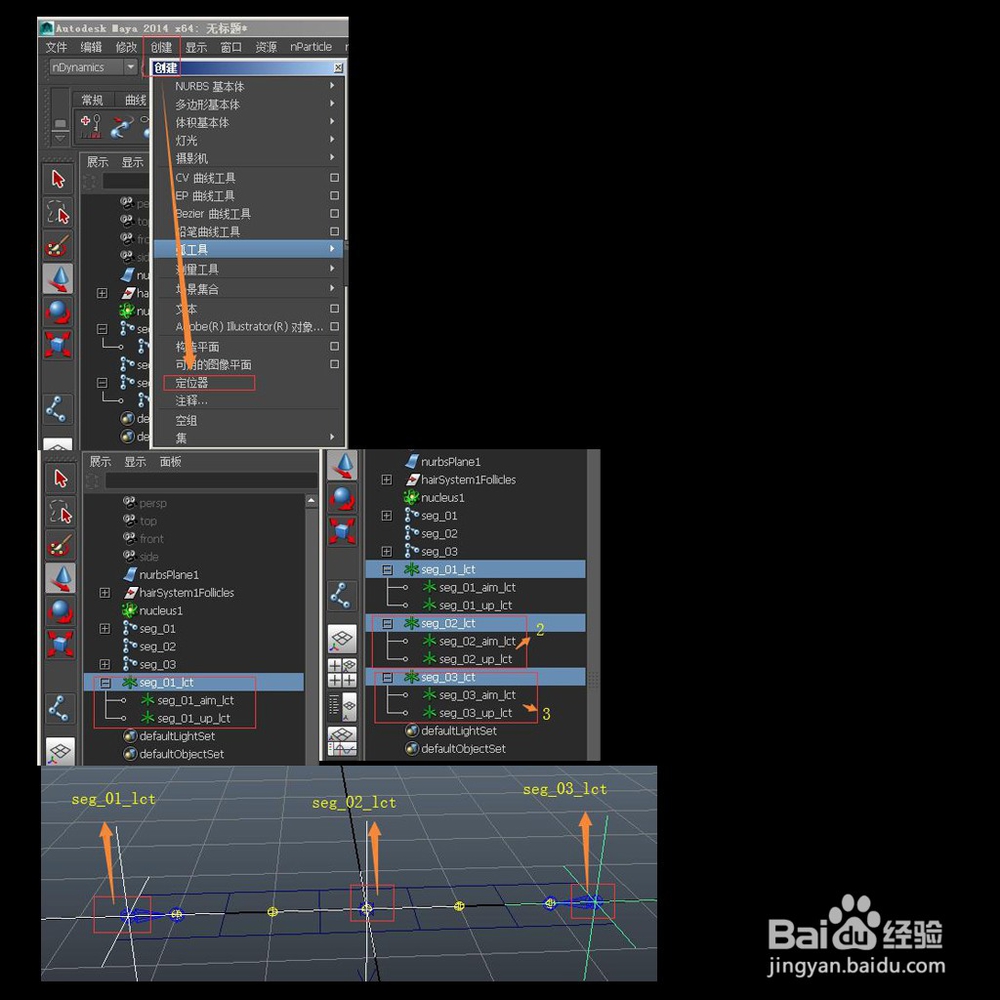Choose the Scale tool in the 创建 menu window

pos(58,345)
